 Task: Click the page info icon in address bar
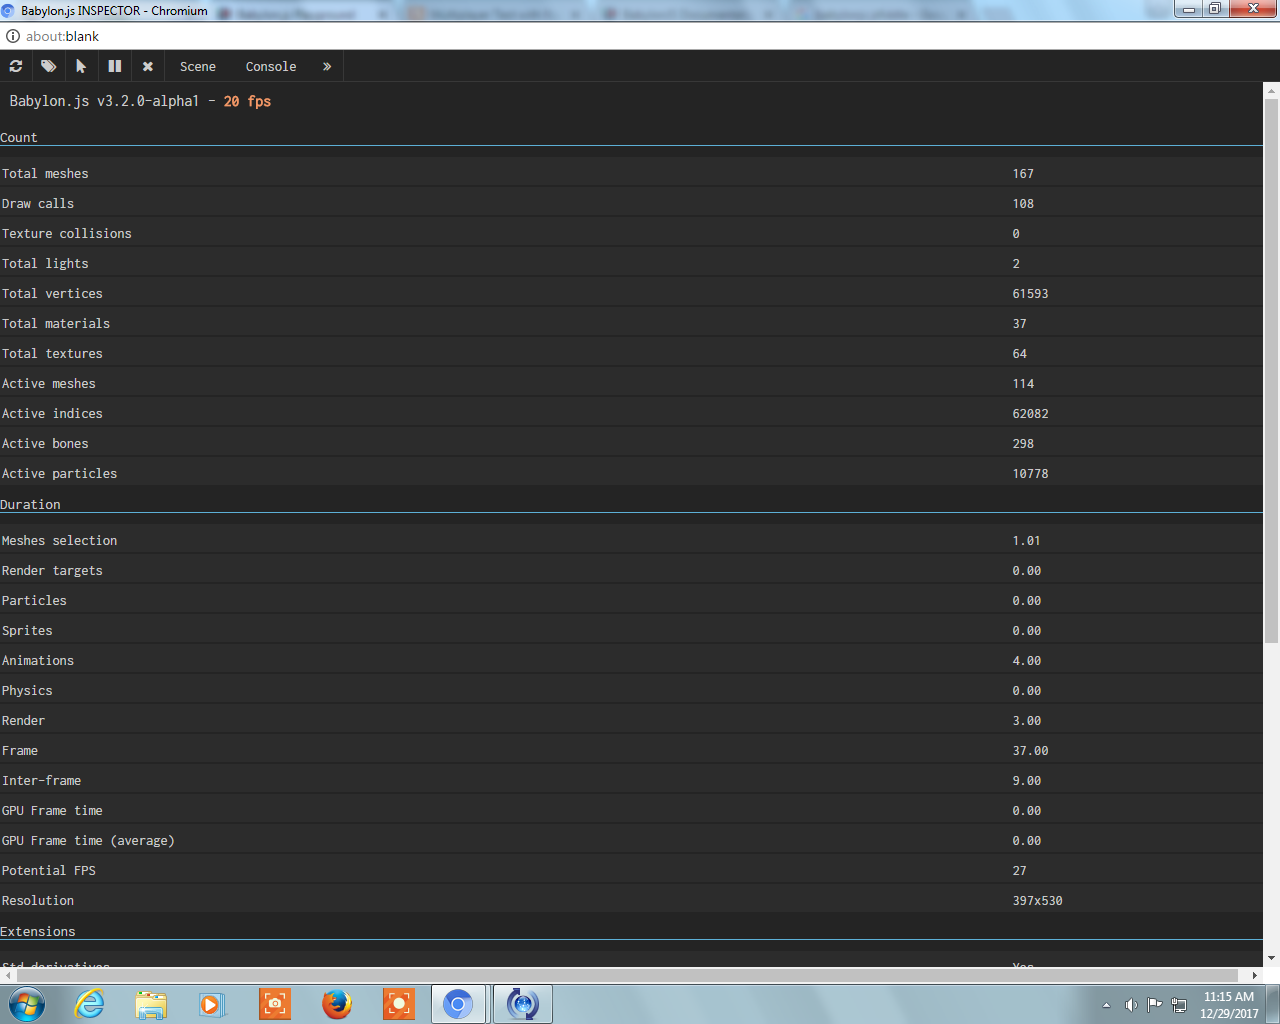pos(13,36)
